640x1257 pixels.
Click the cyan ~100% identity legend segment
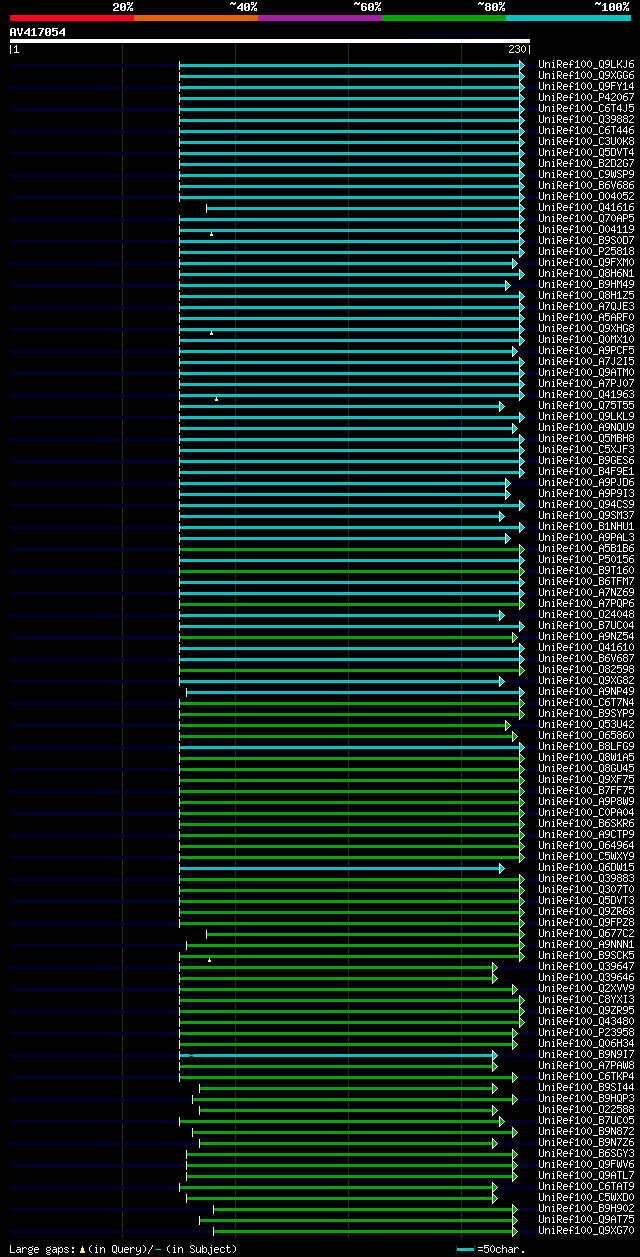point(568,18)
